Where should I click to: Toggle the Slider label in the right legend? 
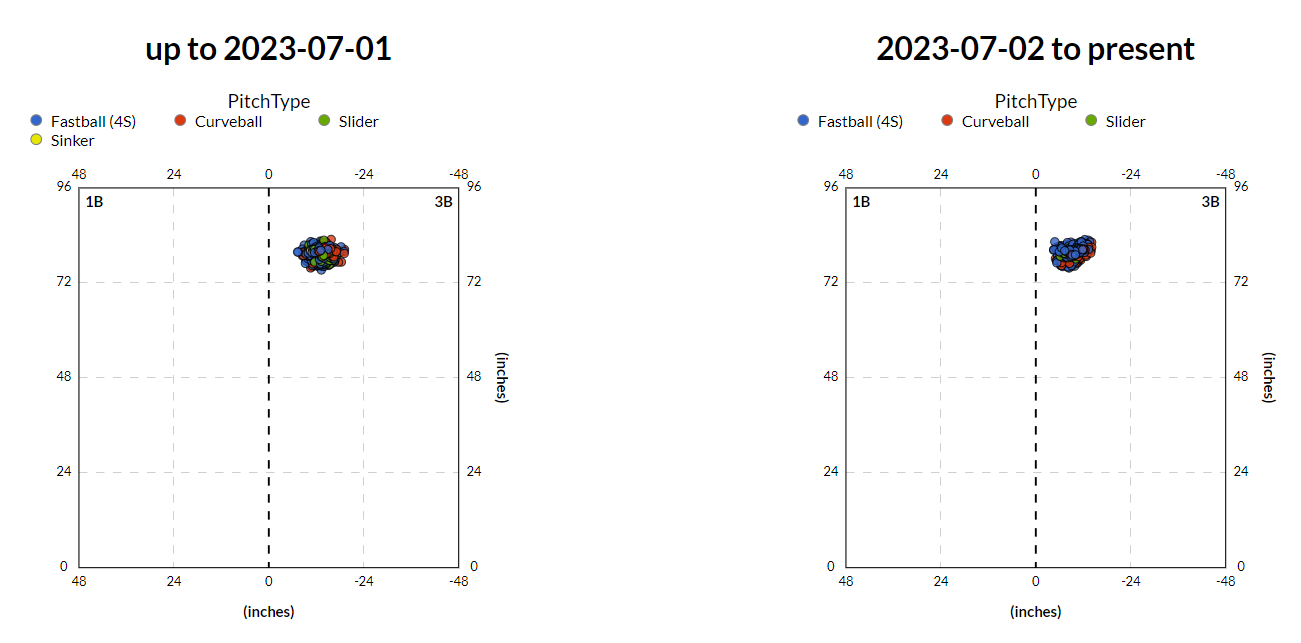coord(1126,122)
